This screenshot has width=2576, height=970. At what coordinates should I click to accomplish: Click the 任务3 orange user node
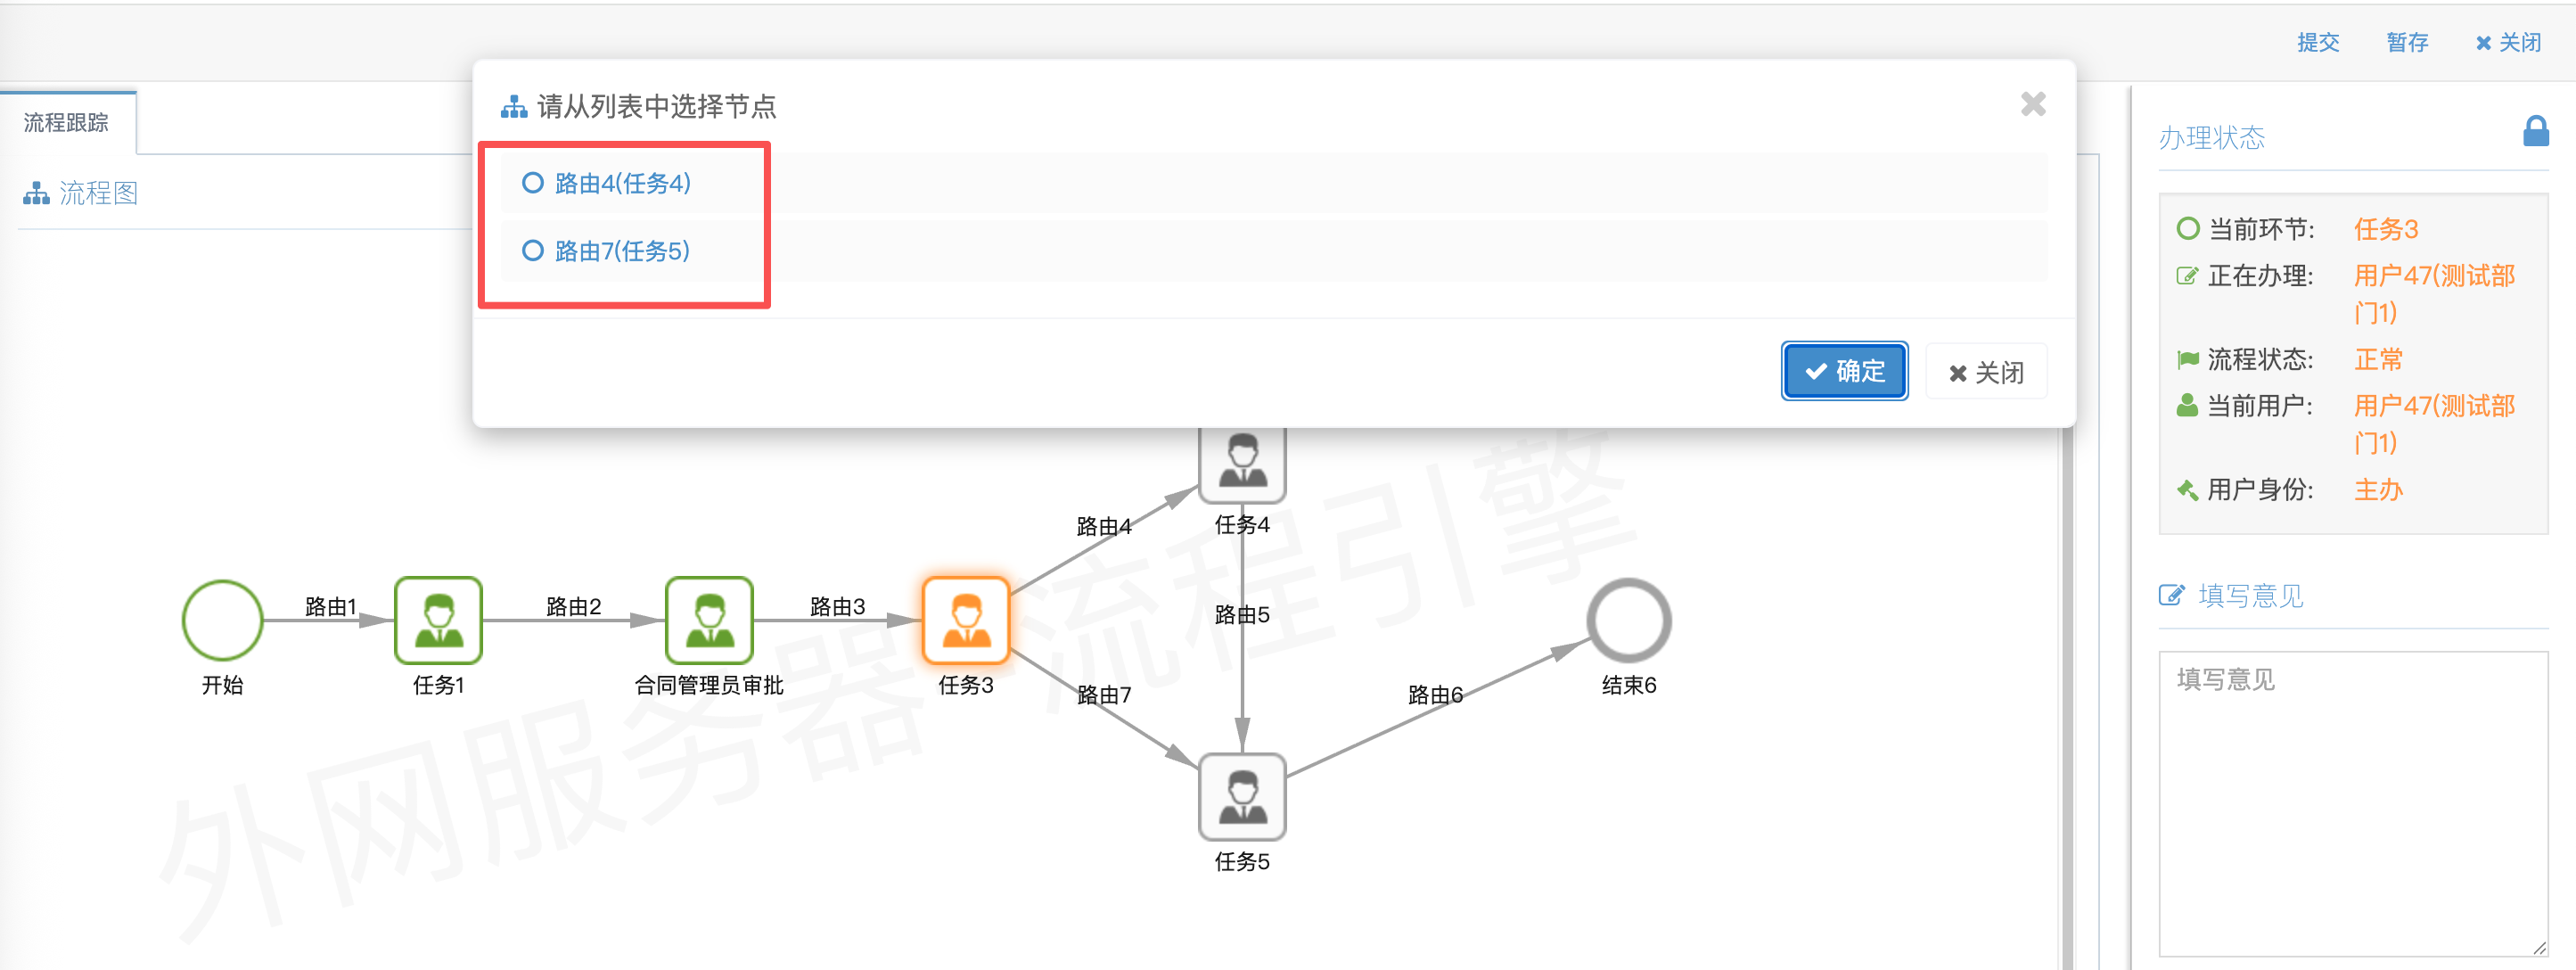tap(965, 620)
